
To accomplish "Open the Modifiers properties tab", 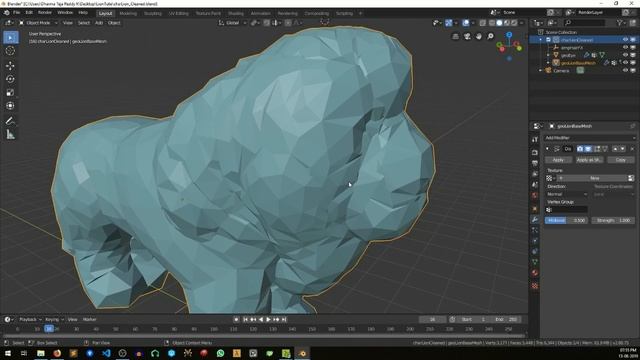I will [535, 220].
